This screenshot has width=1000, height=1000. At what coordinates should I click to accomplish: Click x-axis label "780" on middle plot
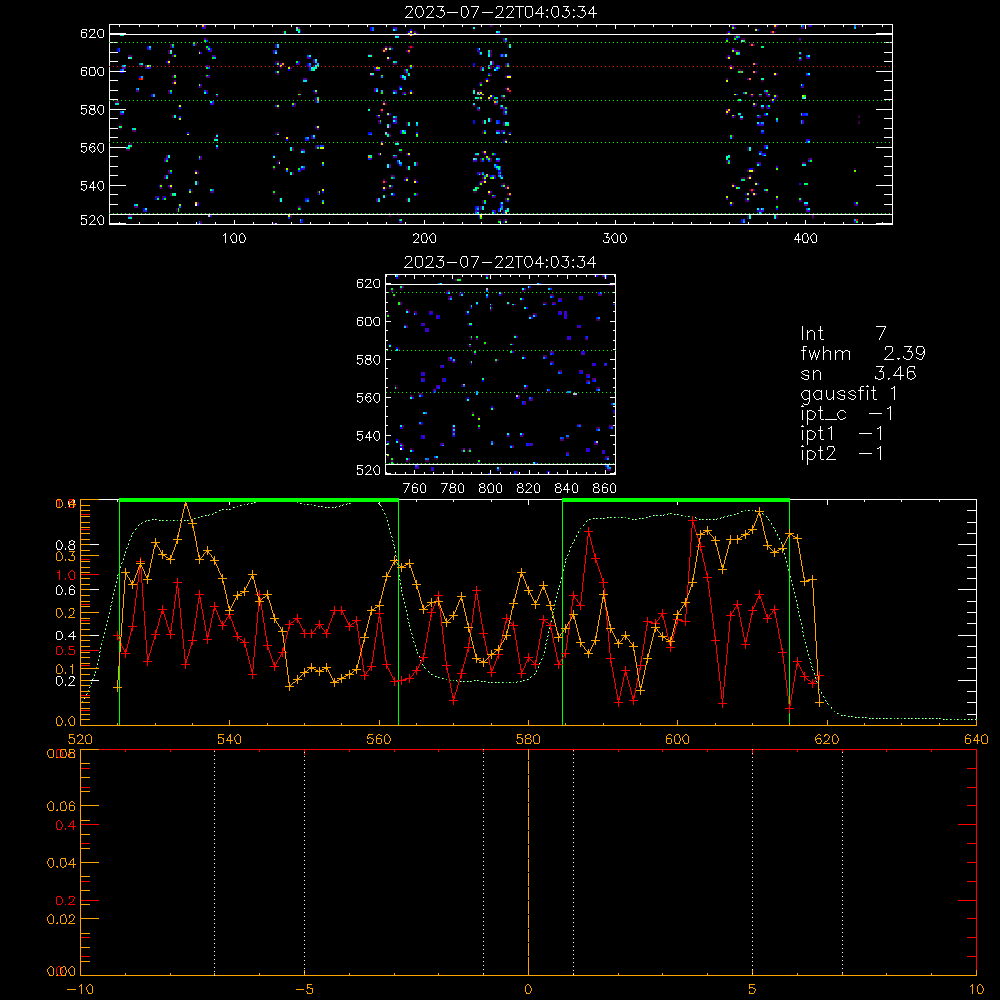(453, 489)
